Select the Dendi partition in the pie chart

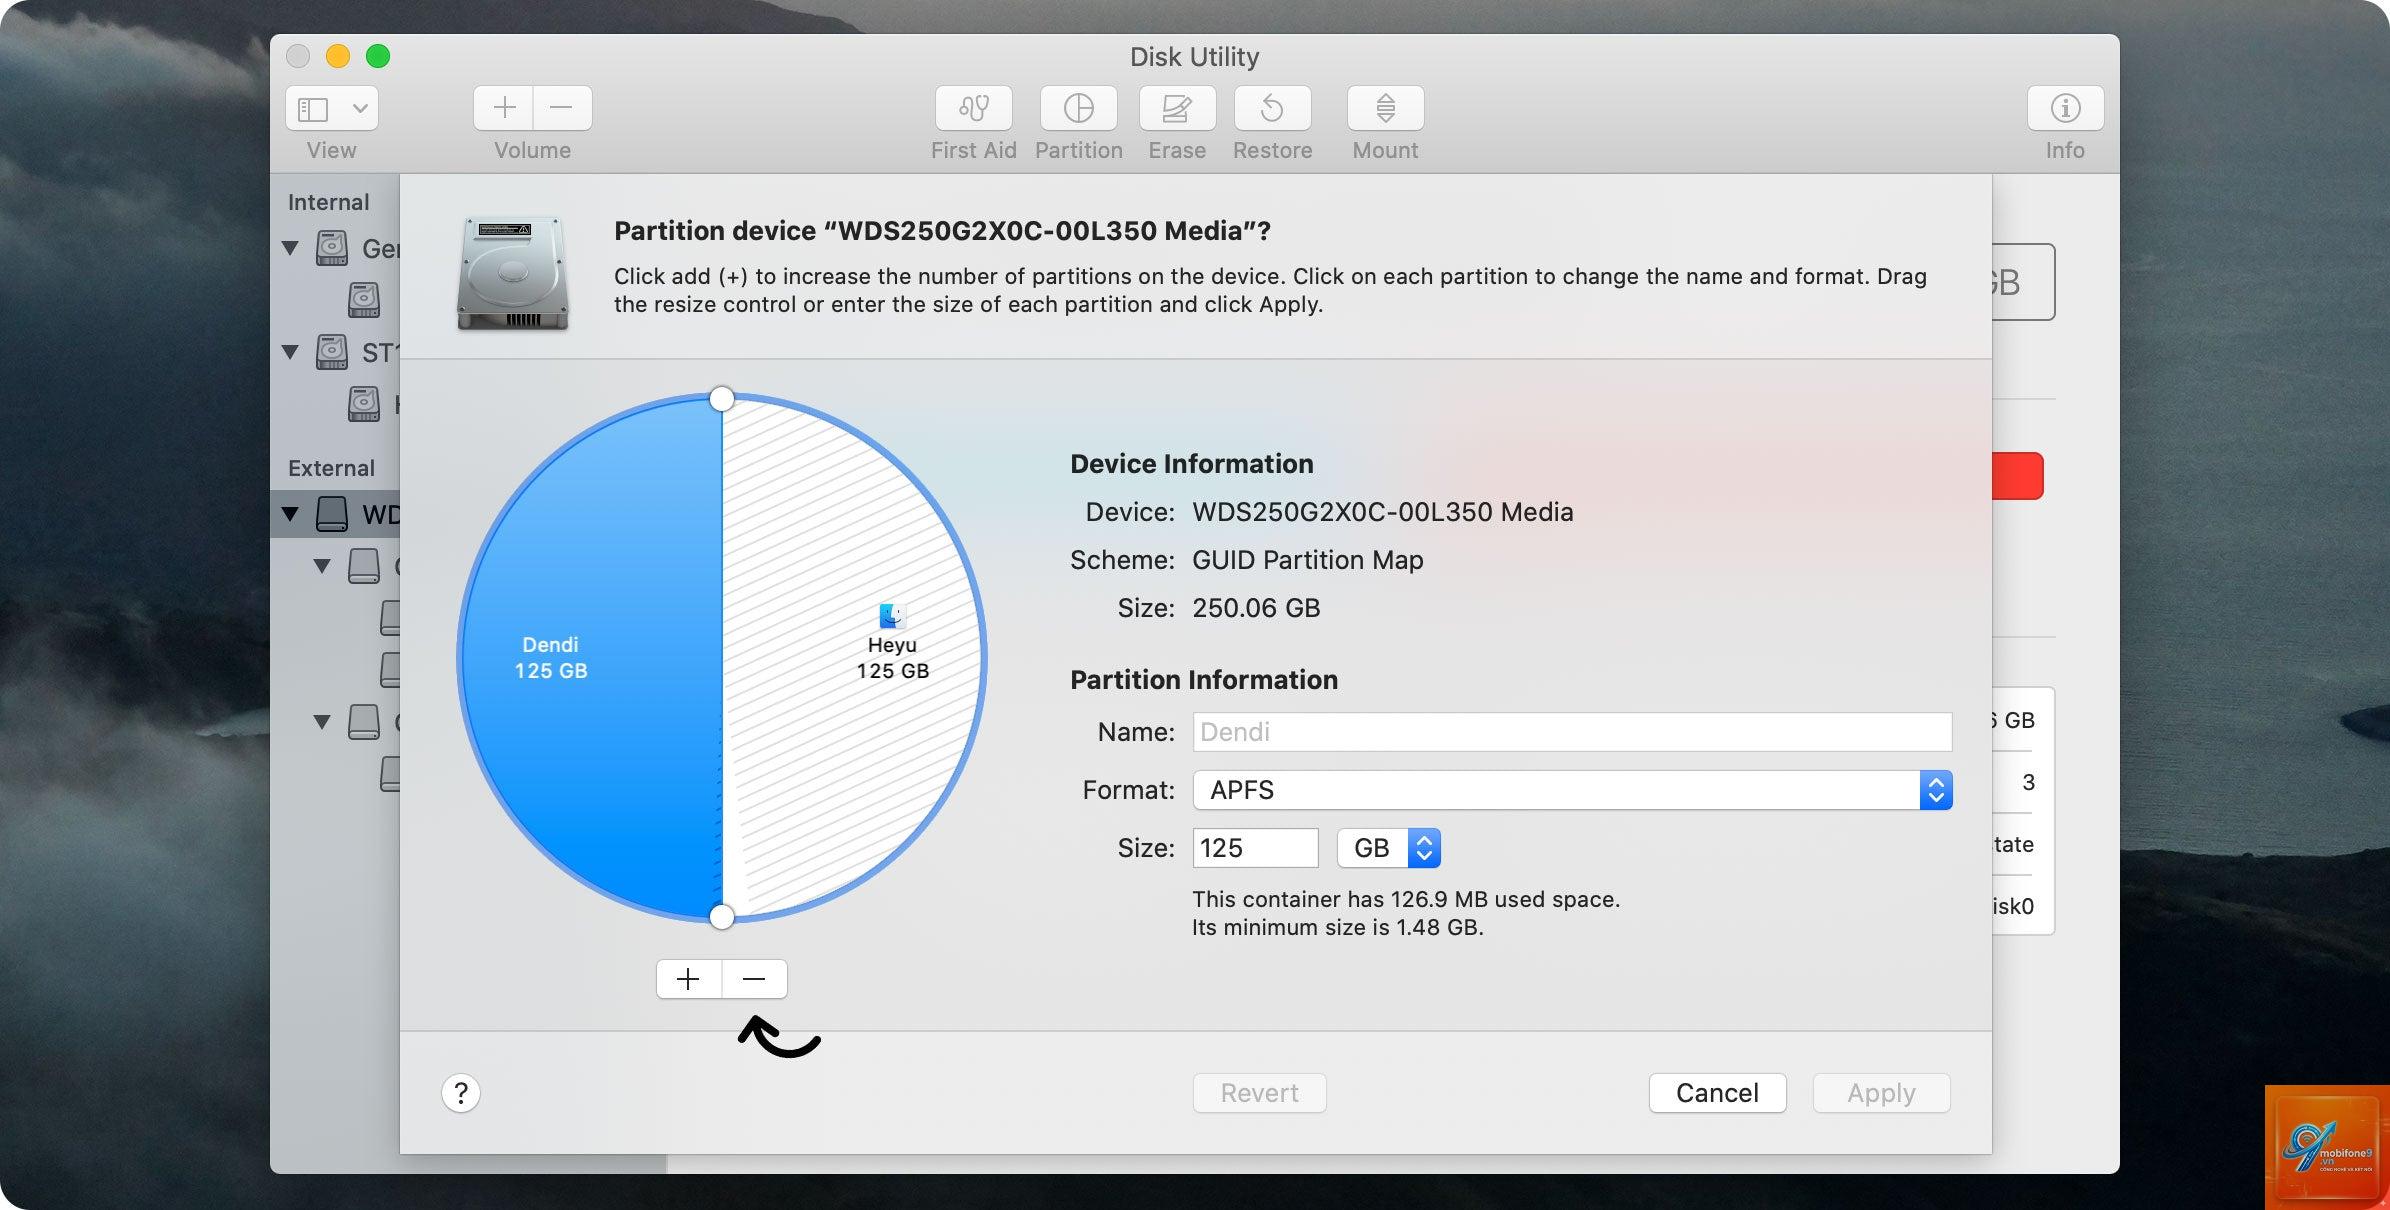tap(590, 657)
